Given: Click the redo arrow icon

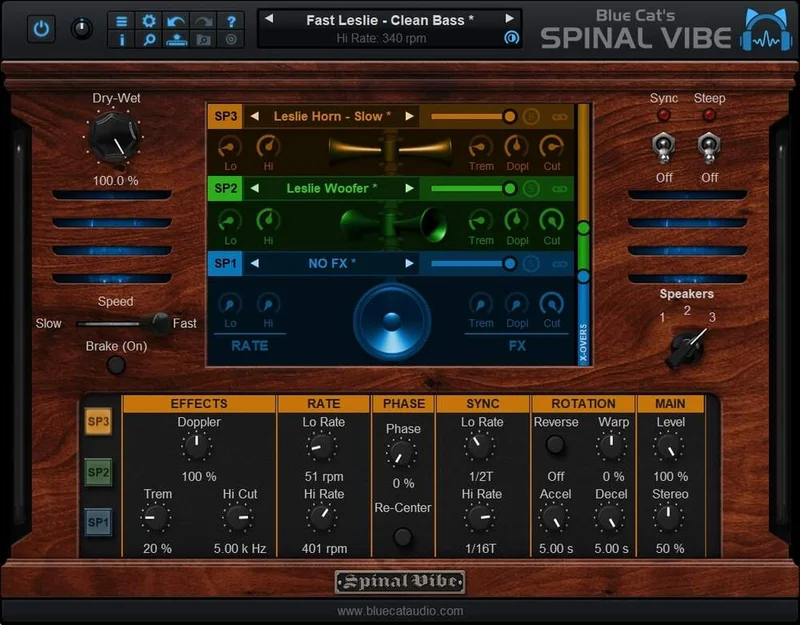Looking at the screenshot, I should 204,21.
